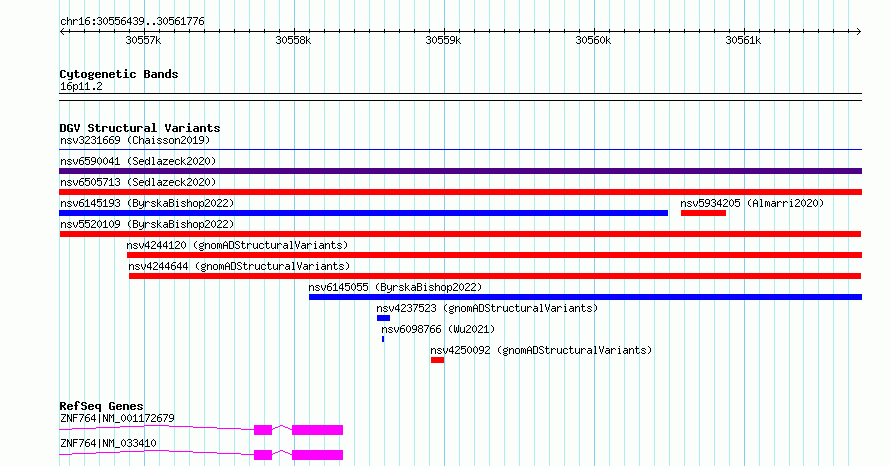Click the nsv4244644 (gnomADStructuralVariants) label
The image size is (890, 466).
(x=239, y=266)
